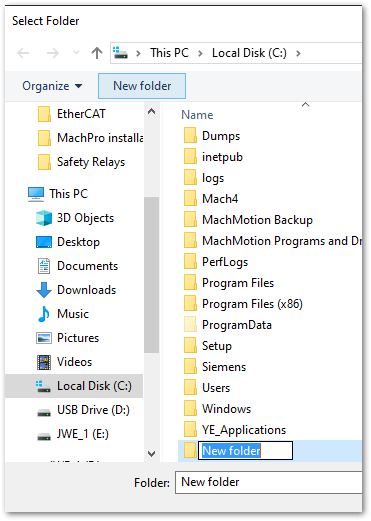371x521 pixels.
Task: Select Local Disk (C:) in navigation pane
Action: click(x=74, y=386)
